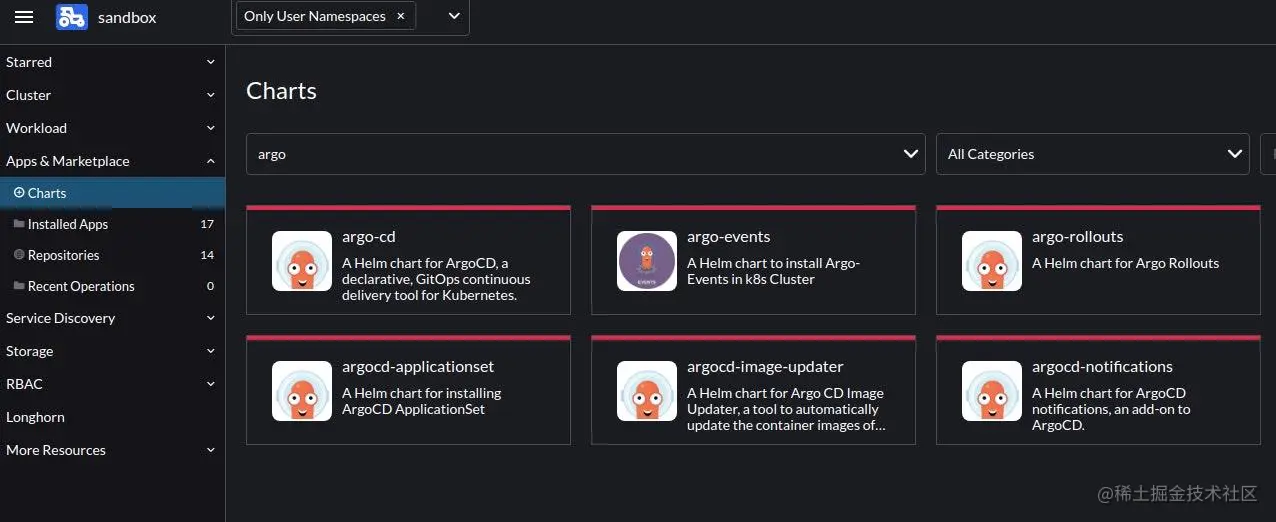Expand the Cluster section

[112, 95]
